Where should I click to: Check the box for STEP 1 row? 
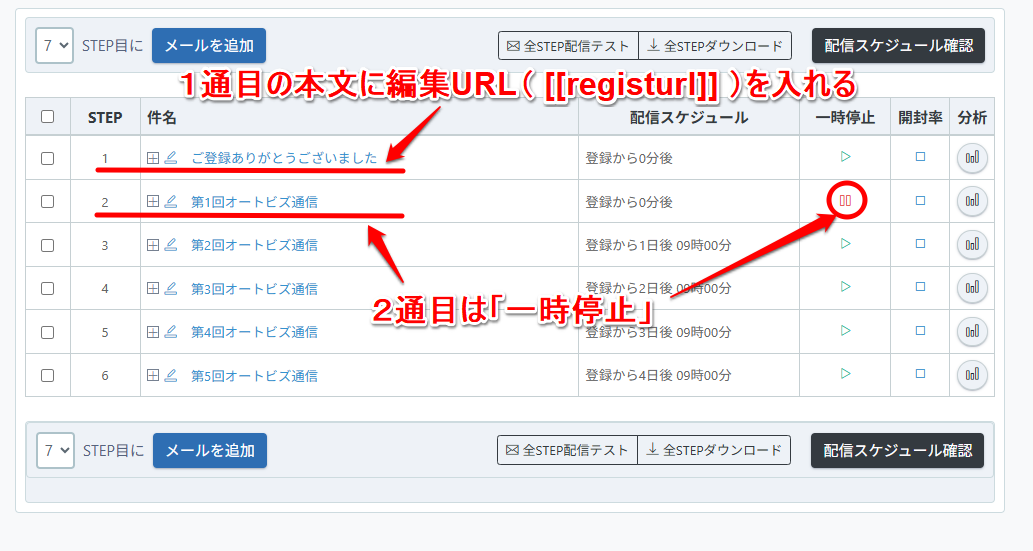(x=47, y=158)
